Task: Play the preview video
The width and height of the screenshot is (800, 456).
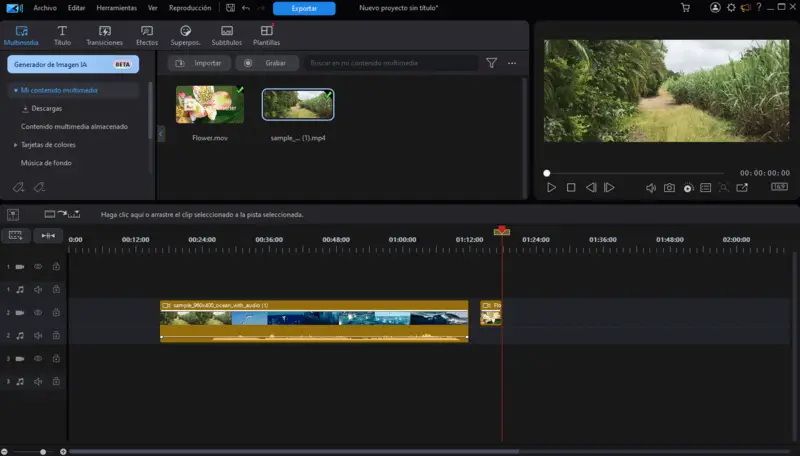Action: click(x=551, y=188)
